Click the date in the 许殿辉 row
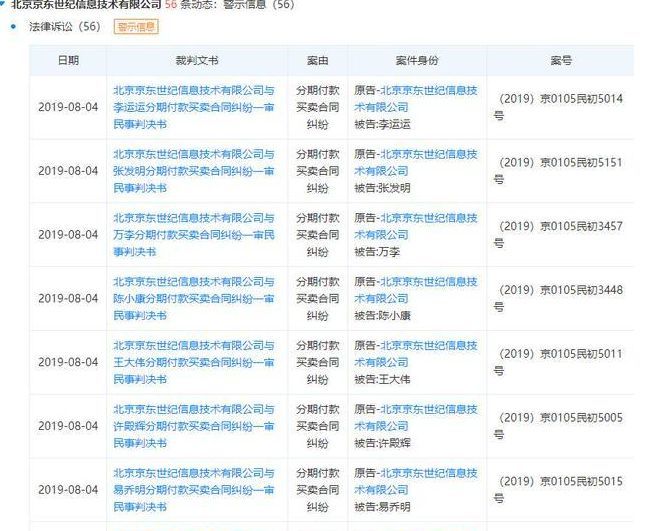 pos(68,426)
